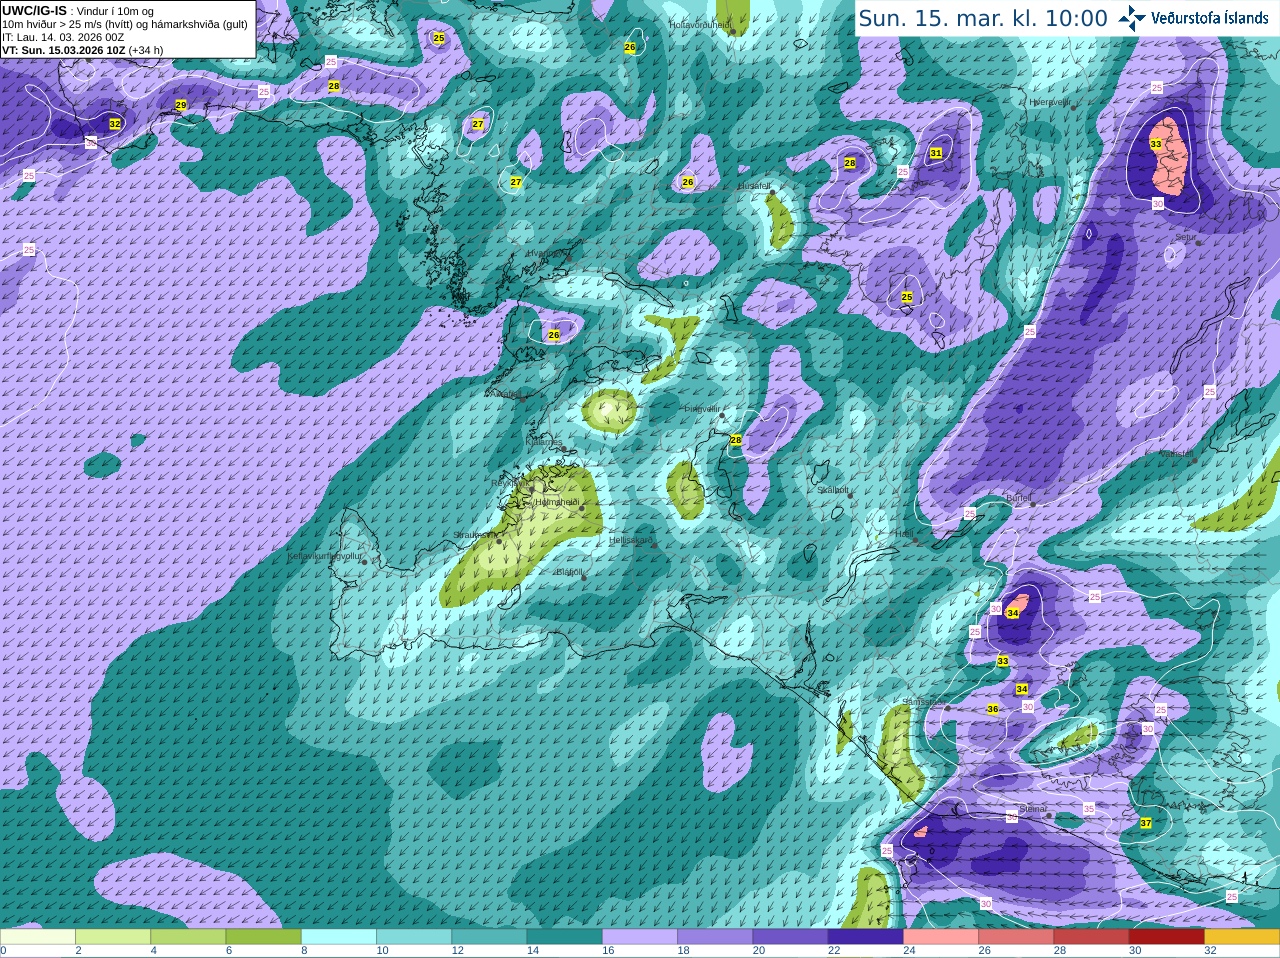Pick the 18–20 m/s purple legend swatch
The image size is (1280, 958).
point(715,937)
